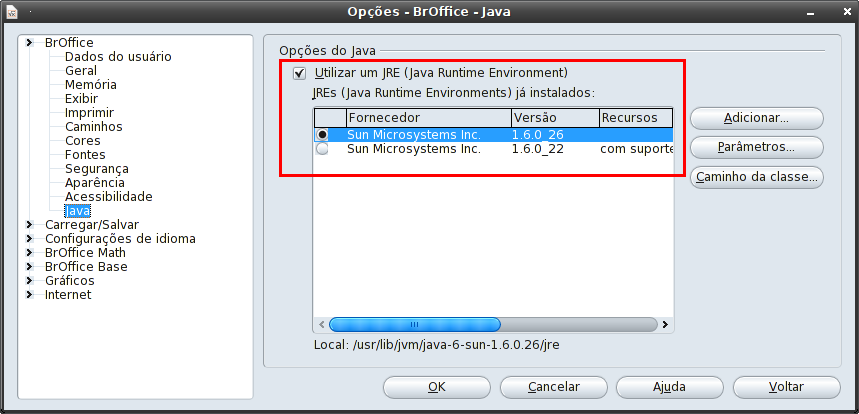The image size is (859, 414).
Task: Click Caminho da classe... button
Action: pyautogui.click(x=757, y=177)
